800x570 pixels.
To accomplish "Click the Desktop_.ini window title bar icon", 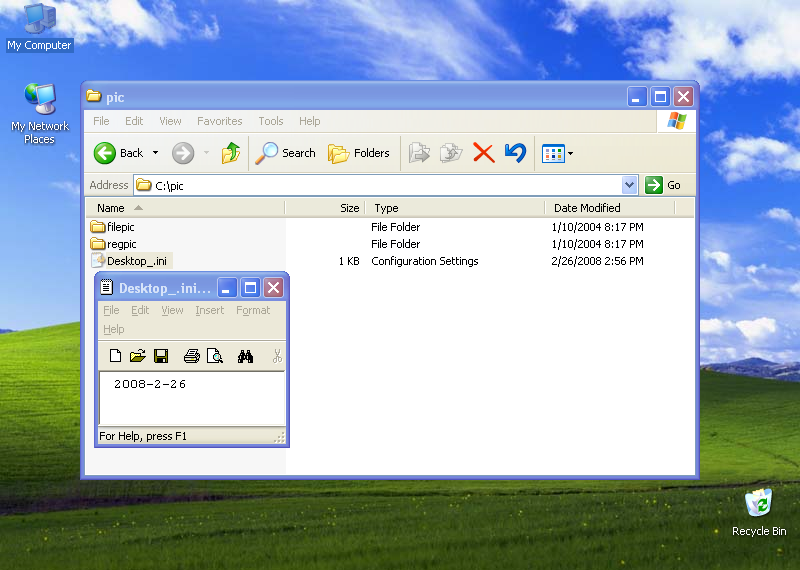I will tap(106, 287).
